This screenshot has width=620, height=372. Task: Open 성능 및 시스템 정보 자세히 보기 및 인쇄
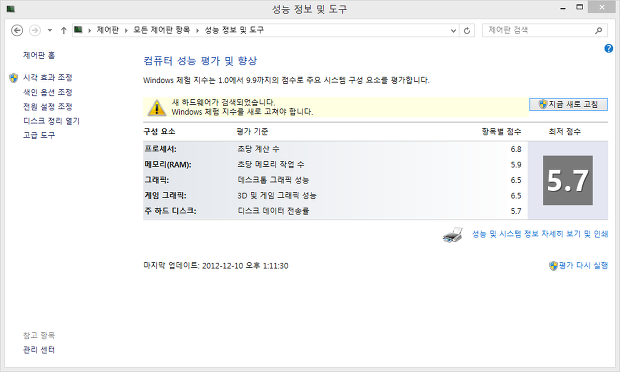pos(540,234)
